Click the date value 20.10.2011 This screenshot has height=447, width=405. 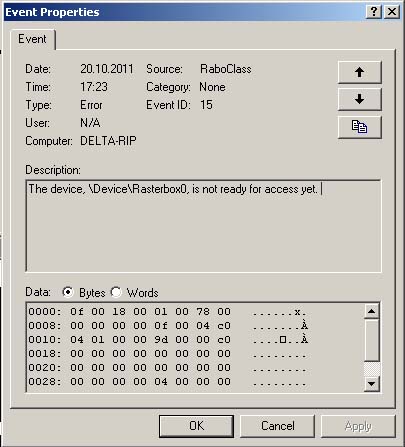(107, 69)
